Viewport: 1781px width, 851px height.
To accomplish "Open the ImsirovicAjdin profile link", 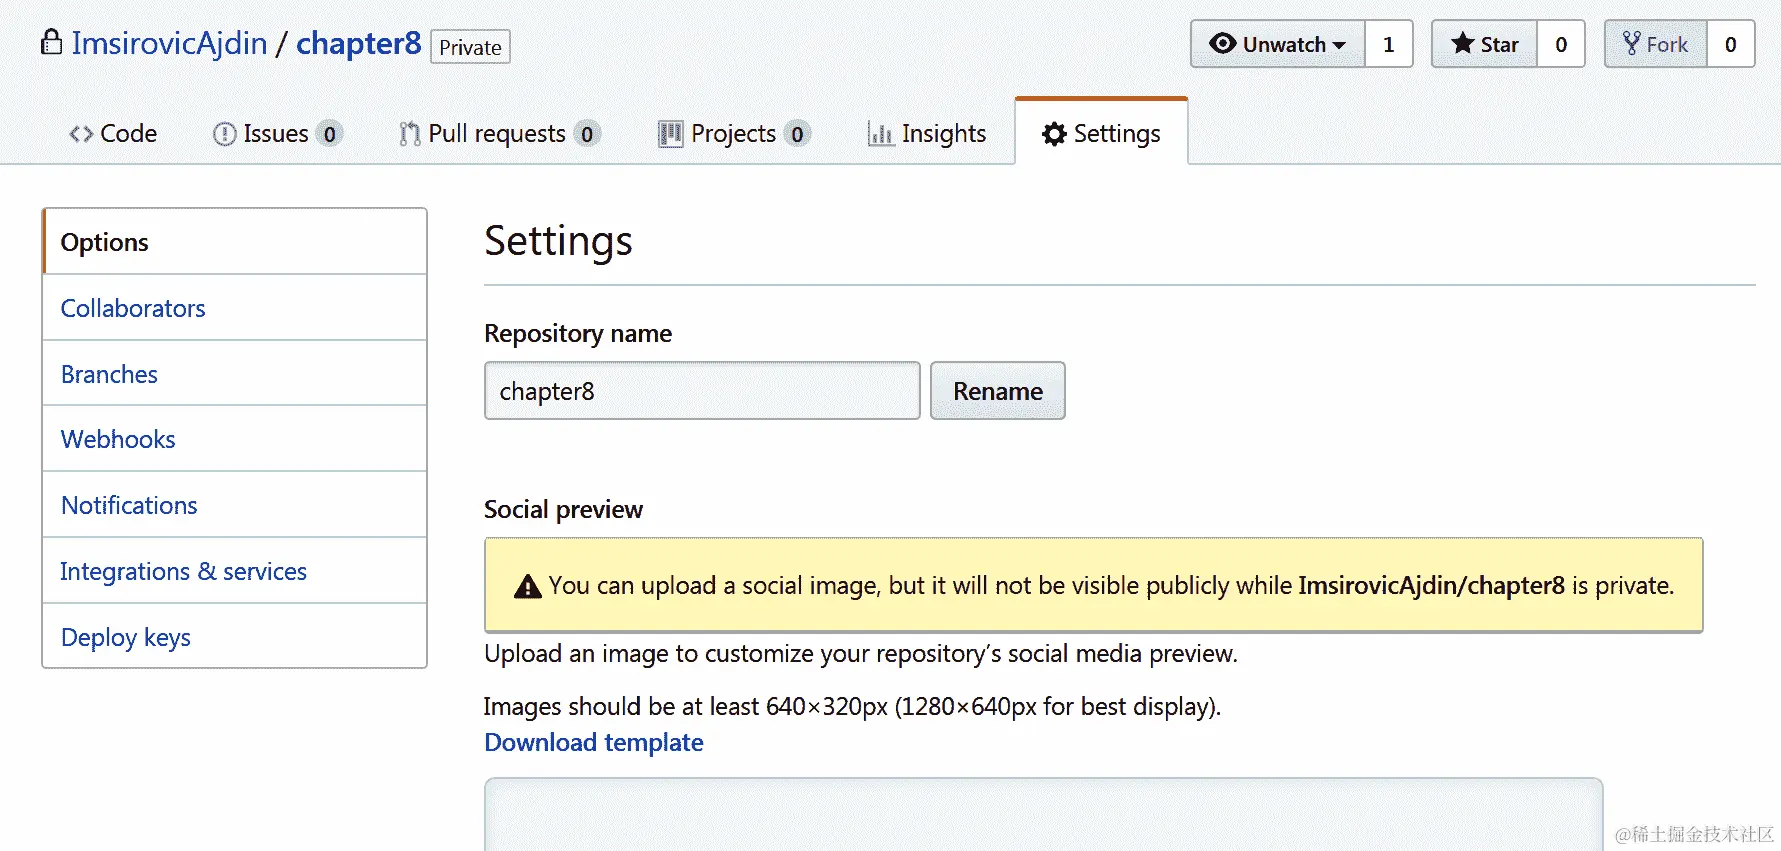I will click(169, 44).
